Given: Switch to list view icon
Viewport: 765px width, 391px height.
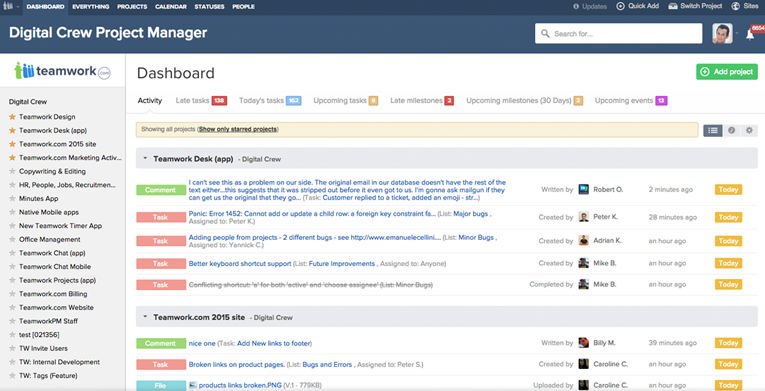Looking at the screenshot, I should pyautogui.click(x=713, y=130).
